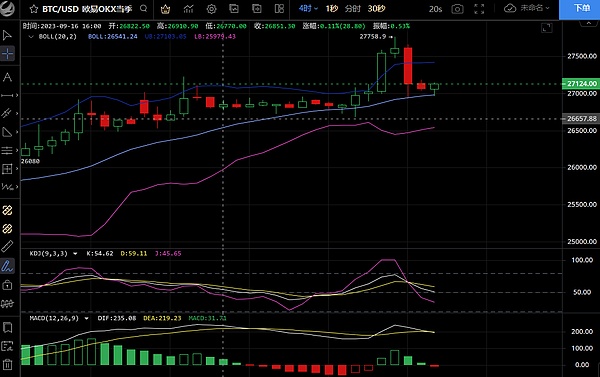Image resolution: width=600 pixels, height=377 pixels.
Task: Open the indicators chart icon
Action: (188, 9)
